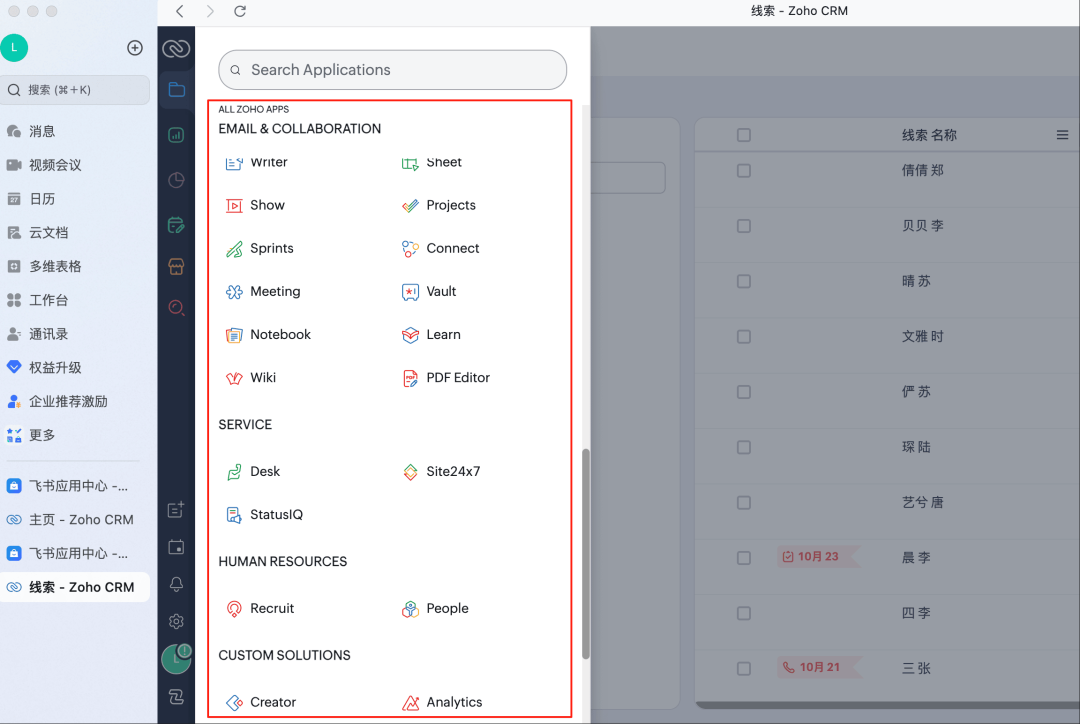Expand 更多 in the sidebar
Viewport: 1080px width, 724px height.
(x=75, y=435)
